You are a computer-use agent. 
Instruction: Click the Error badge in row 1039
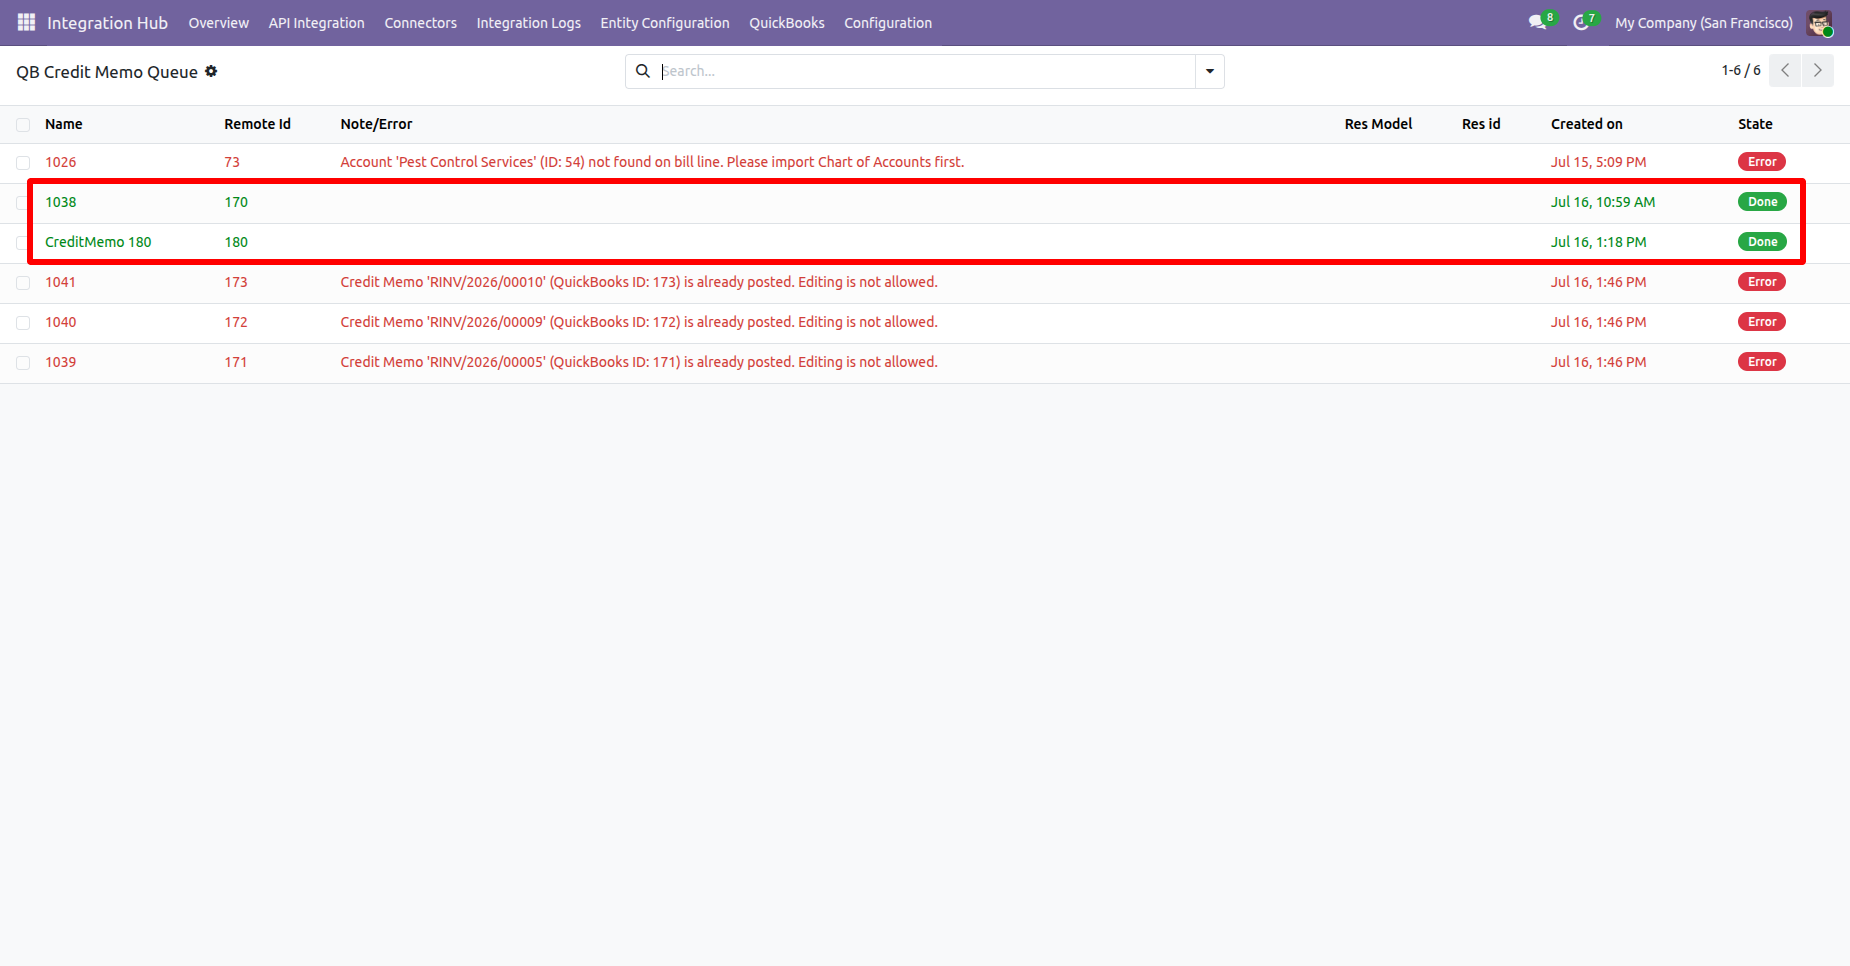pos(1762,362)
